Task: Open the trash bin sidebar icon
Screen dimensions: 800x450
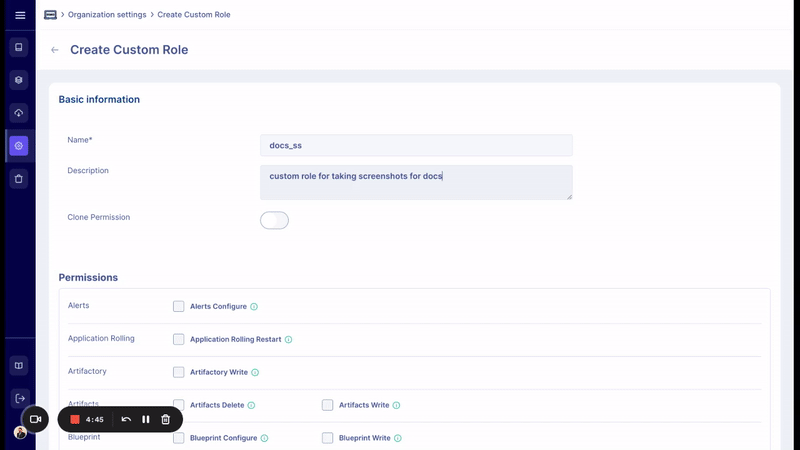Action: [x=19, y=179]
